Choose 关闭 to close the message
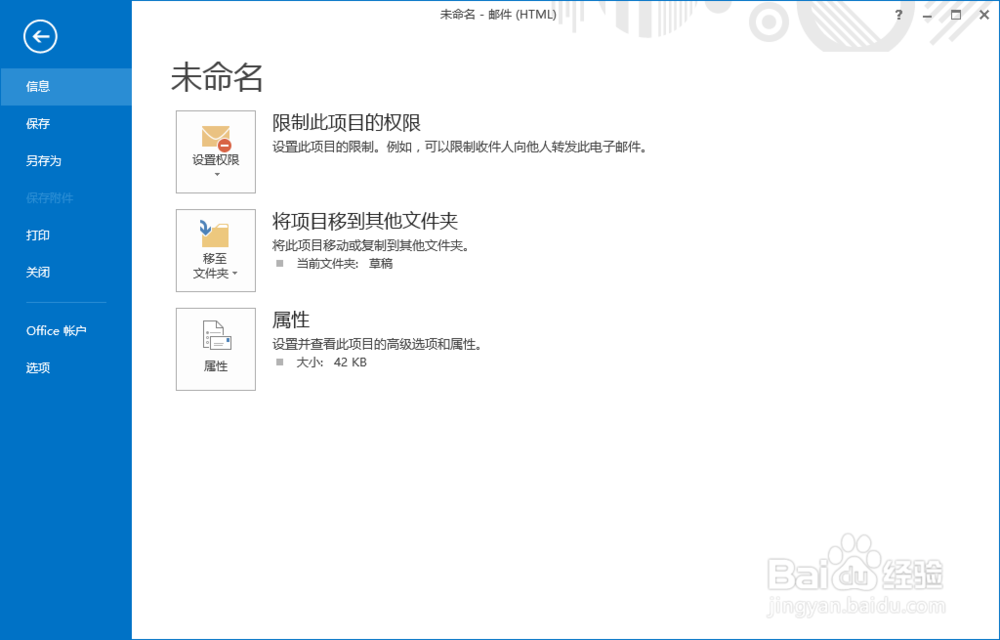This screenshot has width=1000, height=640. 38,272
